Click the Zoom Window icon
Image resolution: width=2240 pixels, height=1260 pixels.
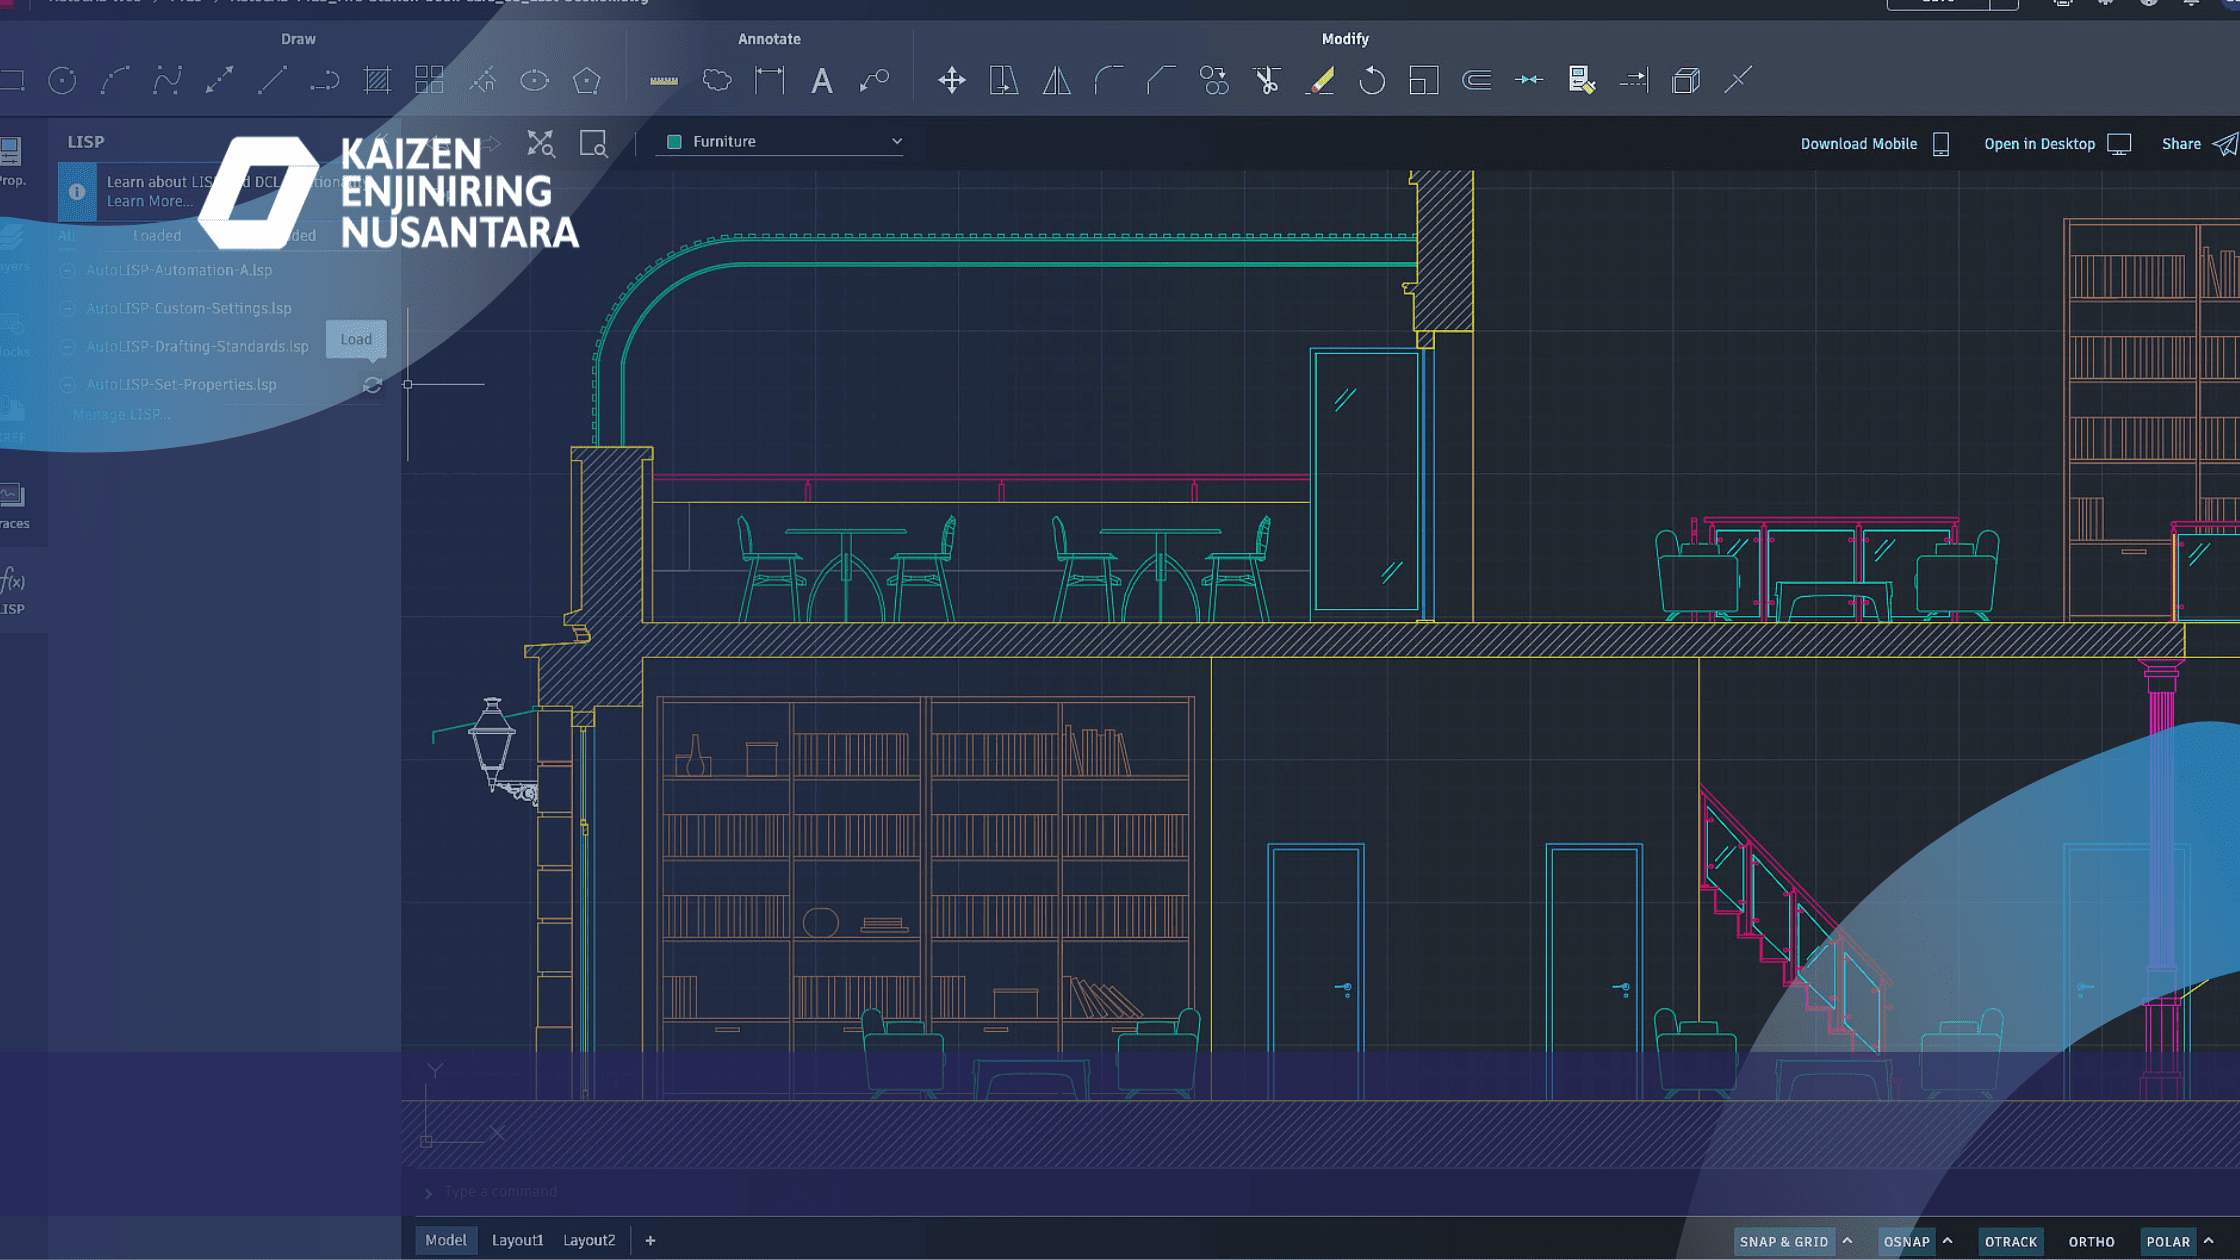tap(593, 143)
